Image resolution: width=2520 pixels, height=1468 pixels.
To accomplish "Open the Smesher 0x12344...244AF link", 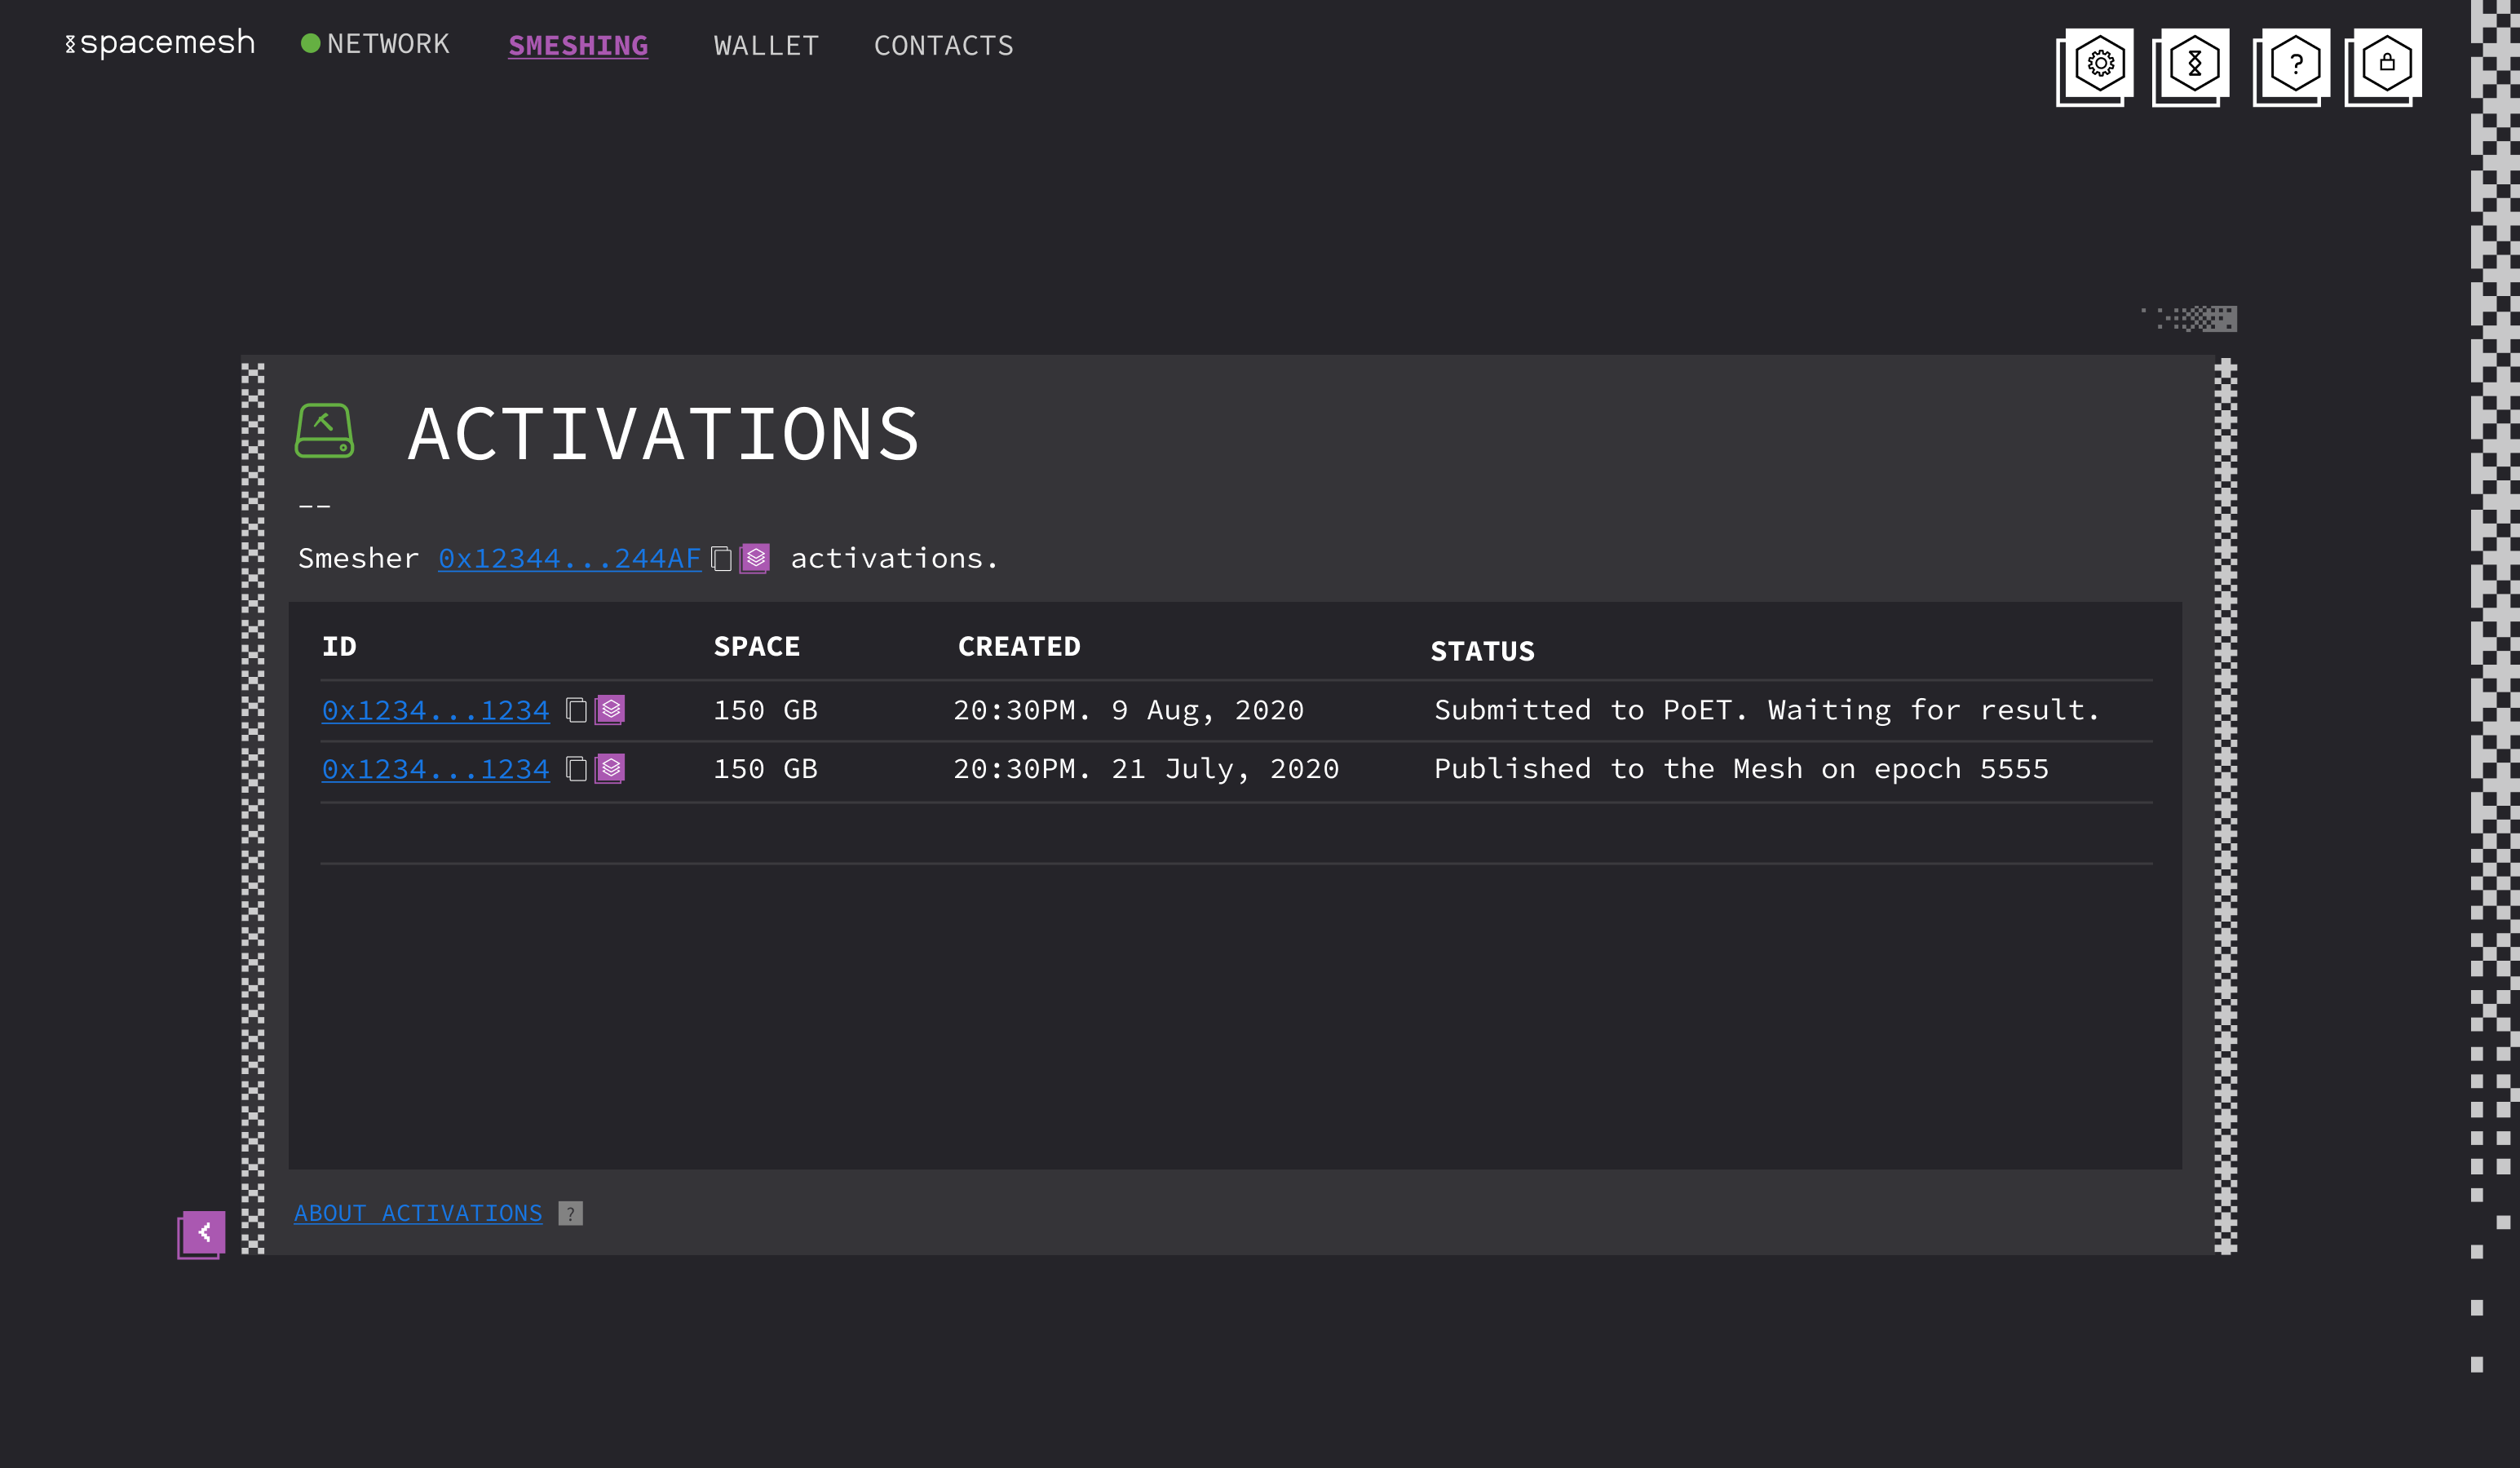I will 568,558.
